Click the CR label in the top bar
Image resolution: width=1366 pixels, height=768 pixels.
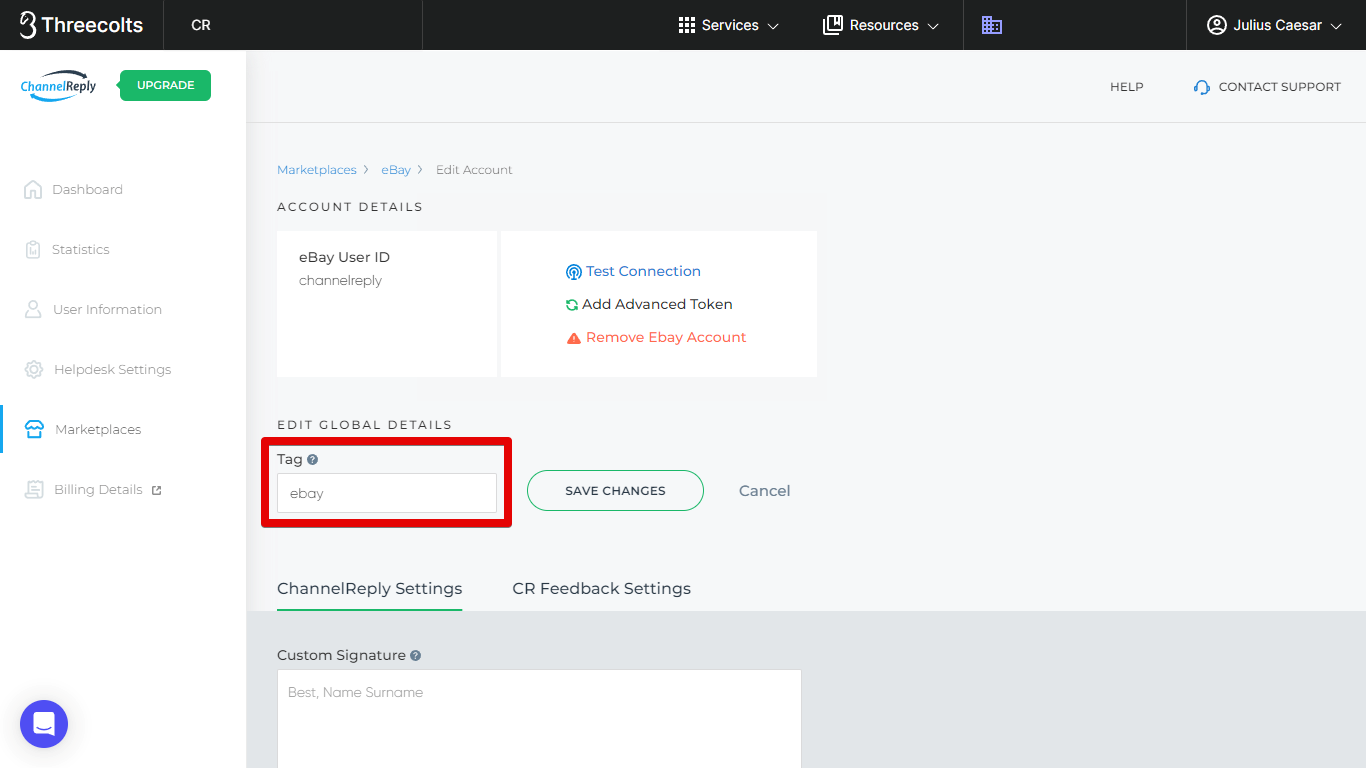coord(201,25)
